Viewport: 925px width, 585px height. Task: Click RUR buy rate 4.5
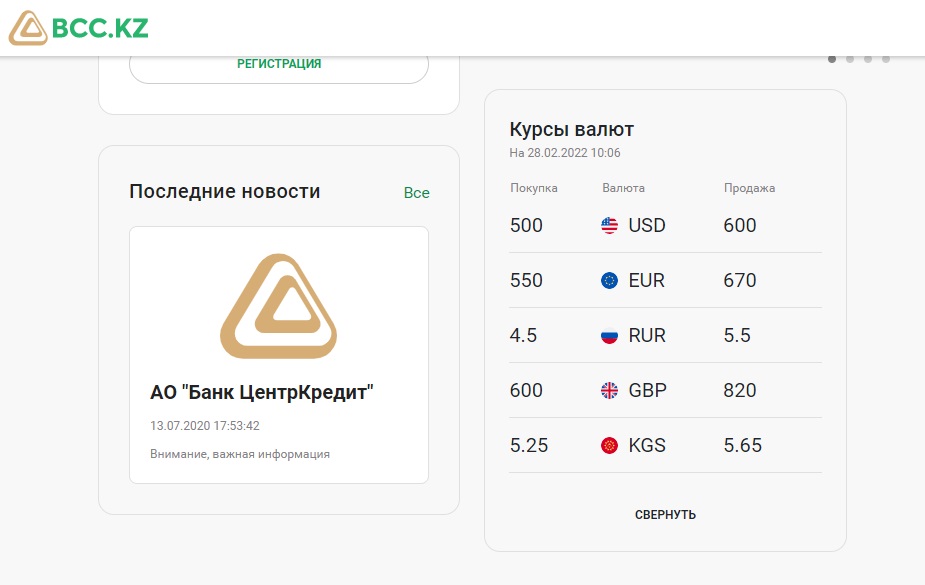point(523,336)
